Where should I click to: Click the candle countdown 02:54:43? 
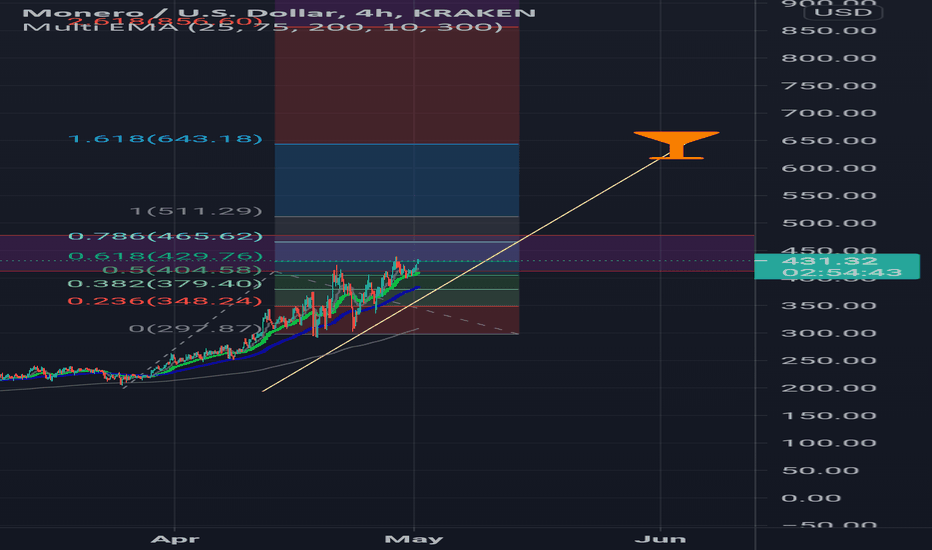pos(842,272)
